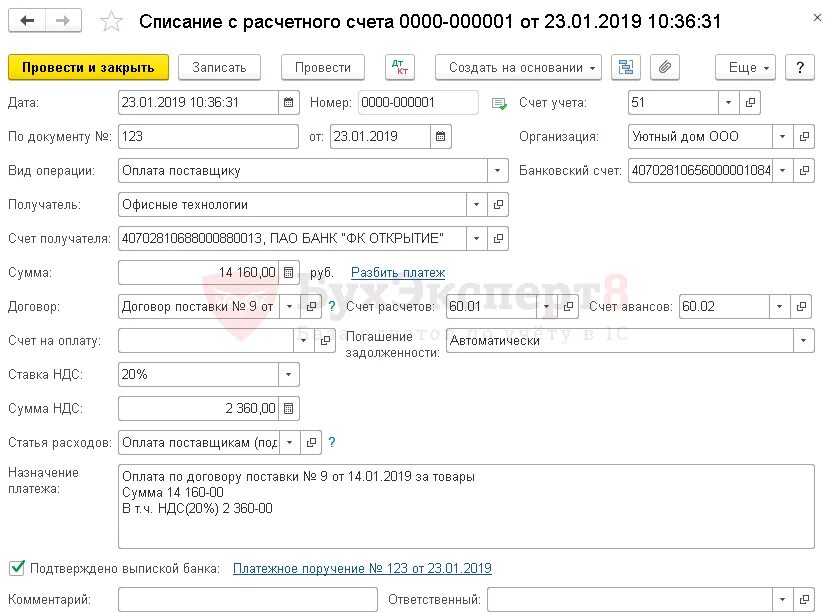Show help hint next to Статья расходов

pos(331,442)
